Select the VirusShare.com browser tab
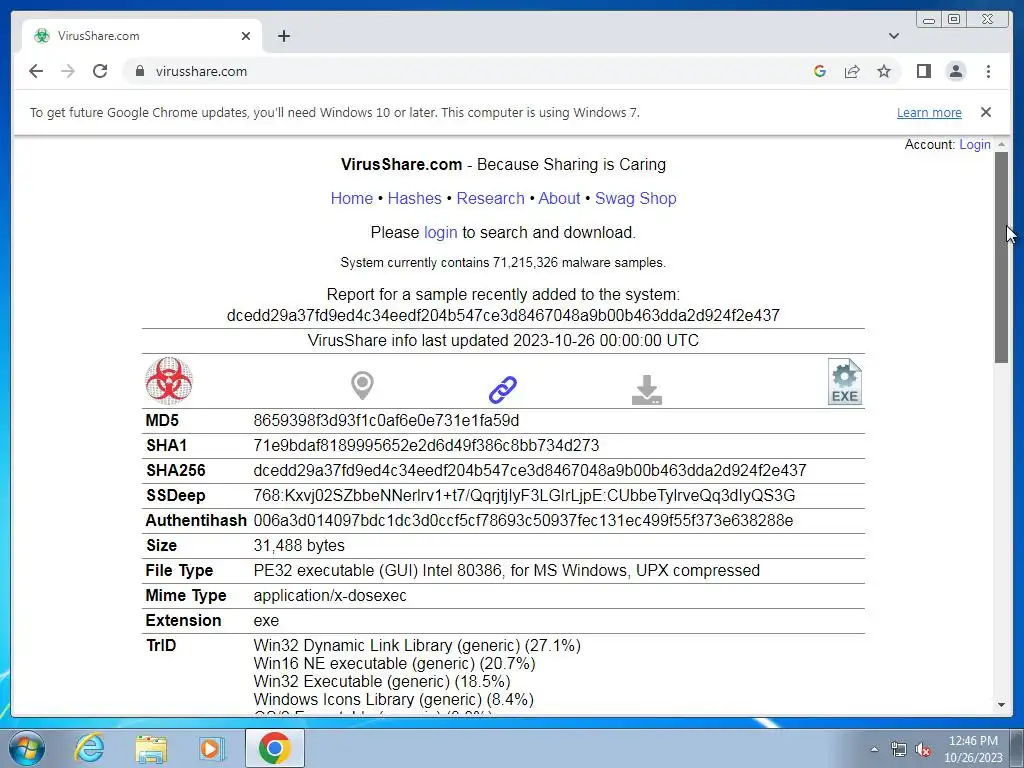Screen dimensions: 1024x768 pyautogui.click(x=142, y=36)
